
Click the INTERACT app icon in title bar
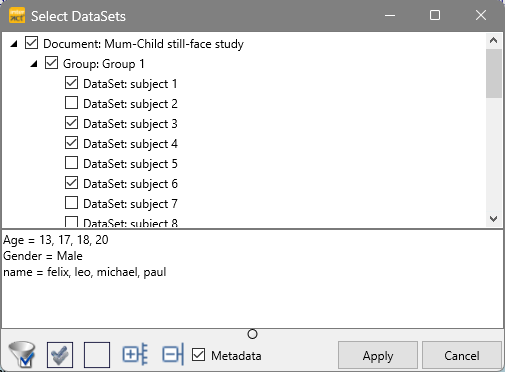17,15
